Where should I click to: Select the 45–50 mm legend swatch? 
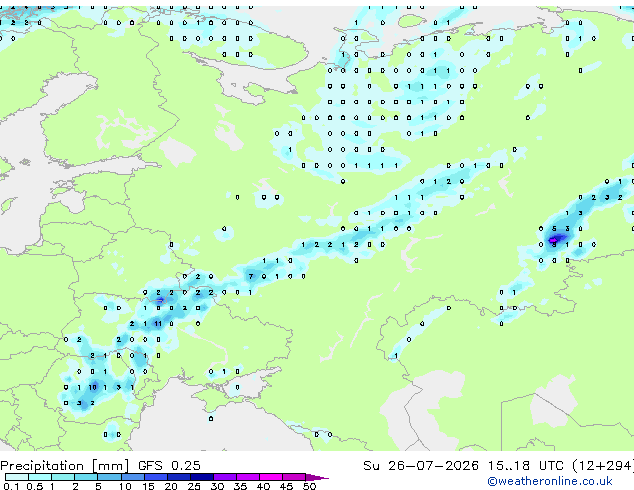coord(294,477)
